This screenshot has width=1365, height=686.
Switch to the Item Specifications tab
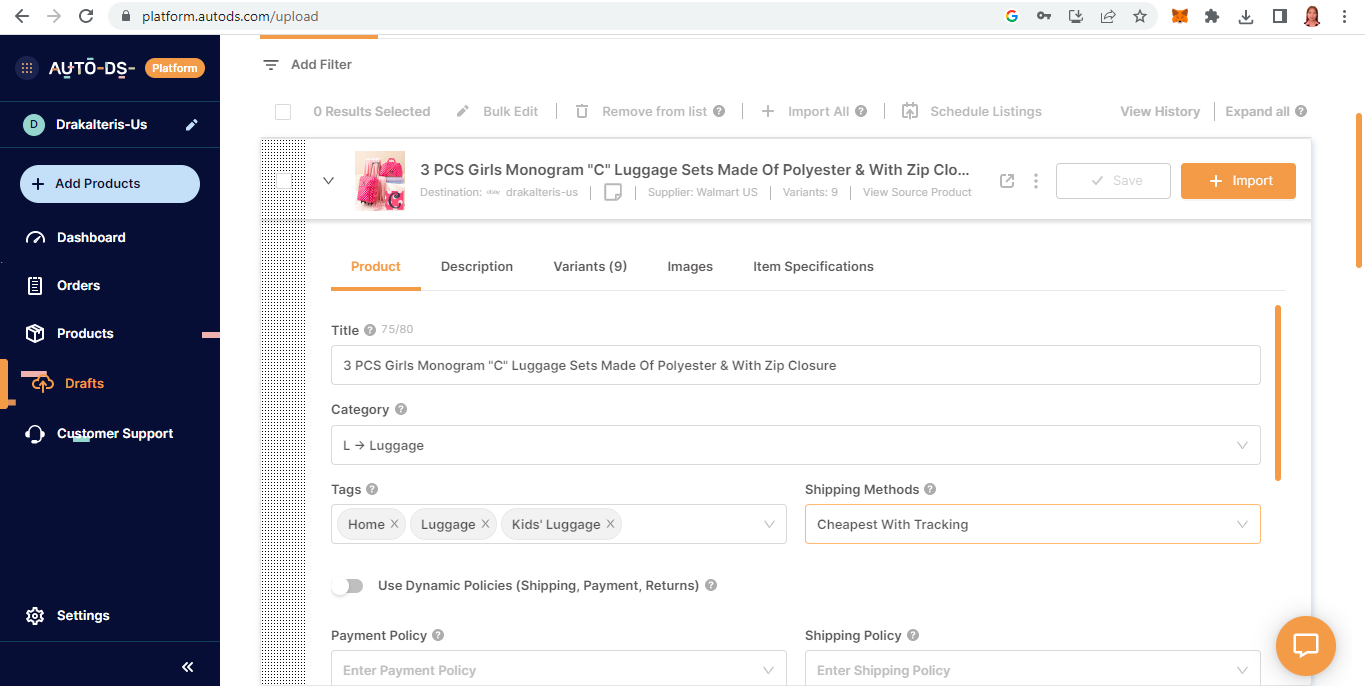click(x=813, y=267)
